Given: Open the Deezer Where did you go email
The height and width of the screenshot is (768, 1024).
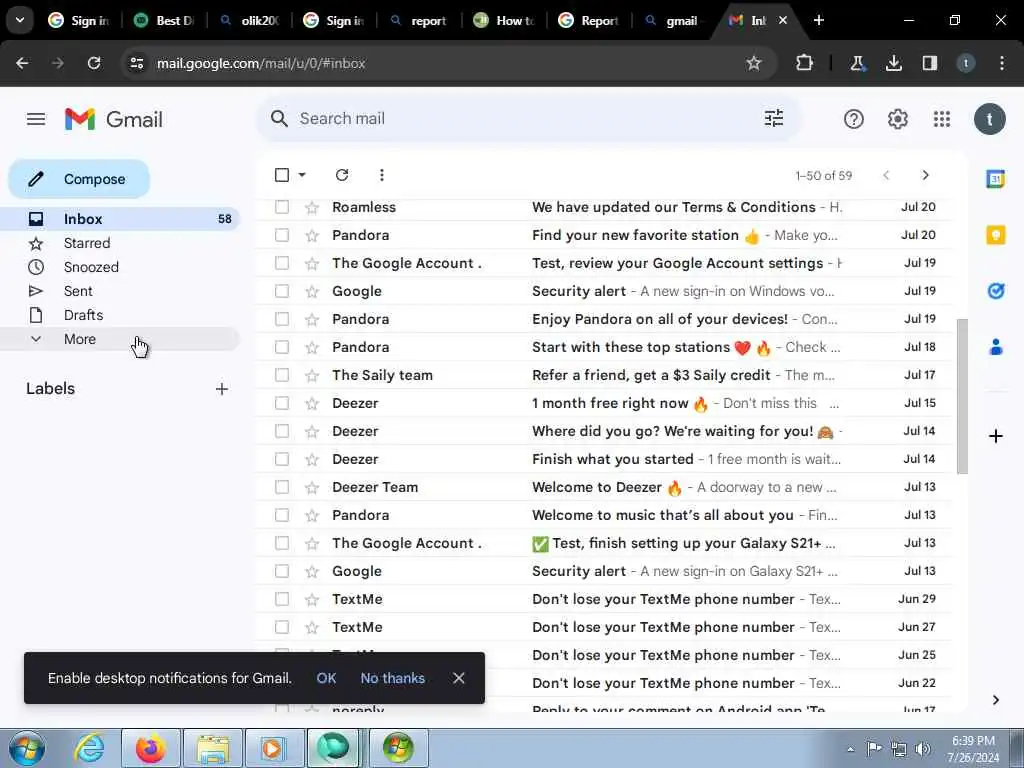Looking at the screenshot, I should click(x=603, y=431).
